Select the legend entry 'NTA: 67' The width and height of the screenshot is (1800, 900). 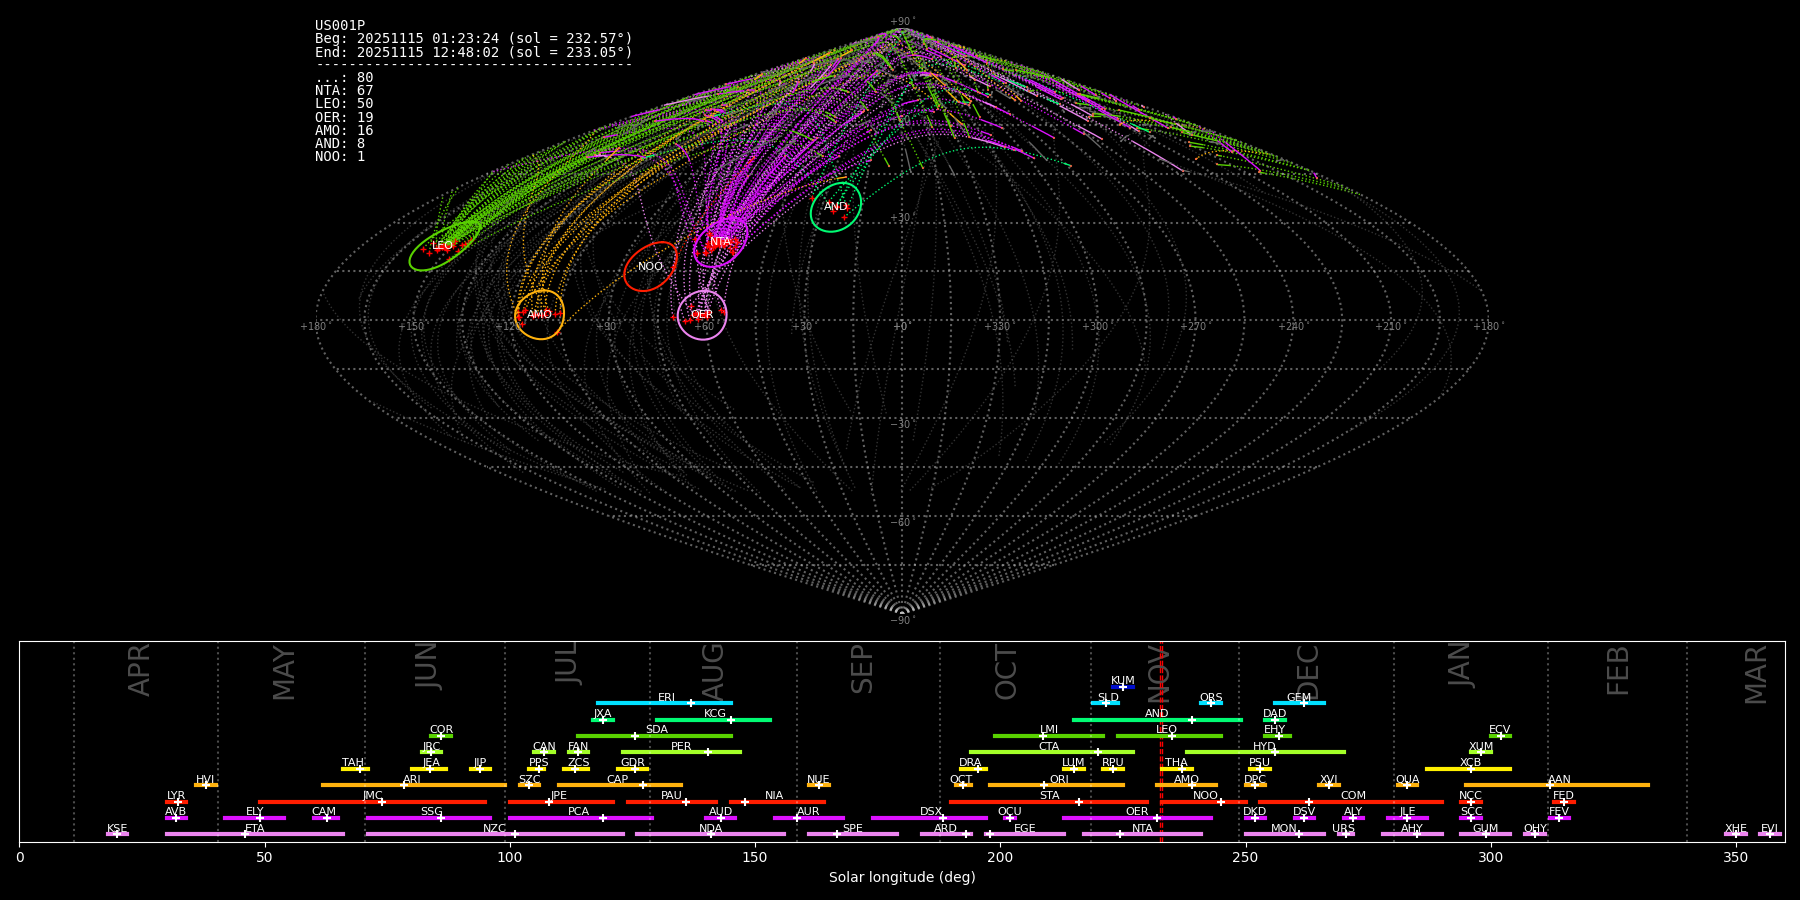[344, 91]
